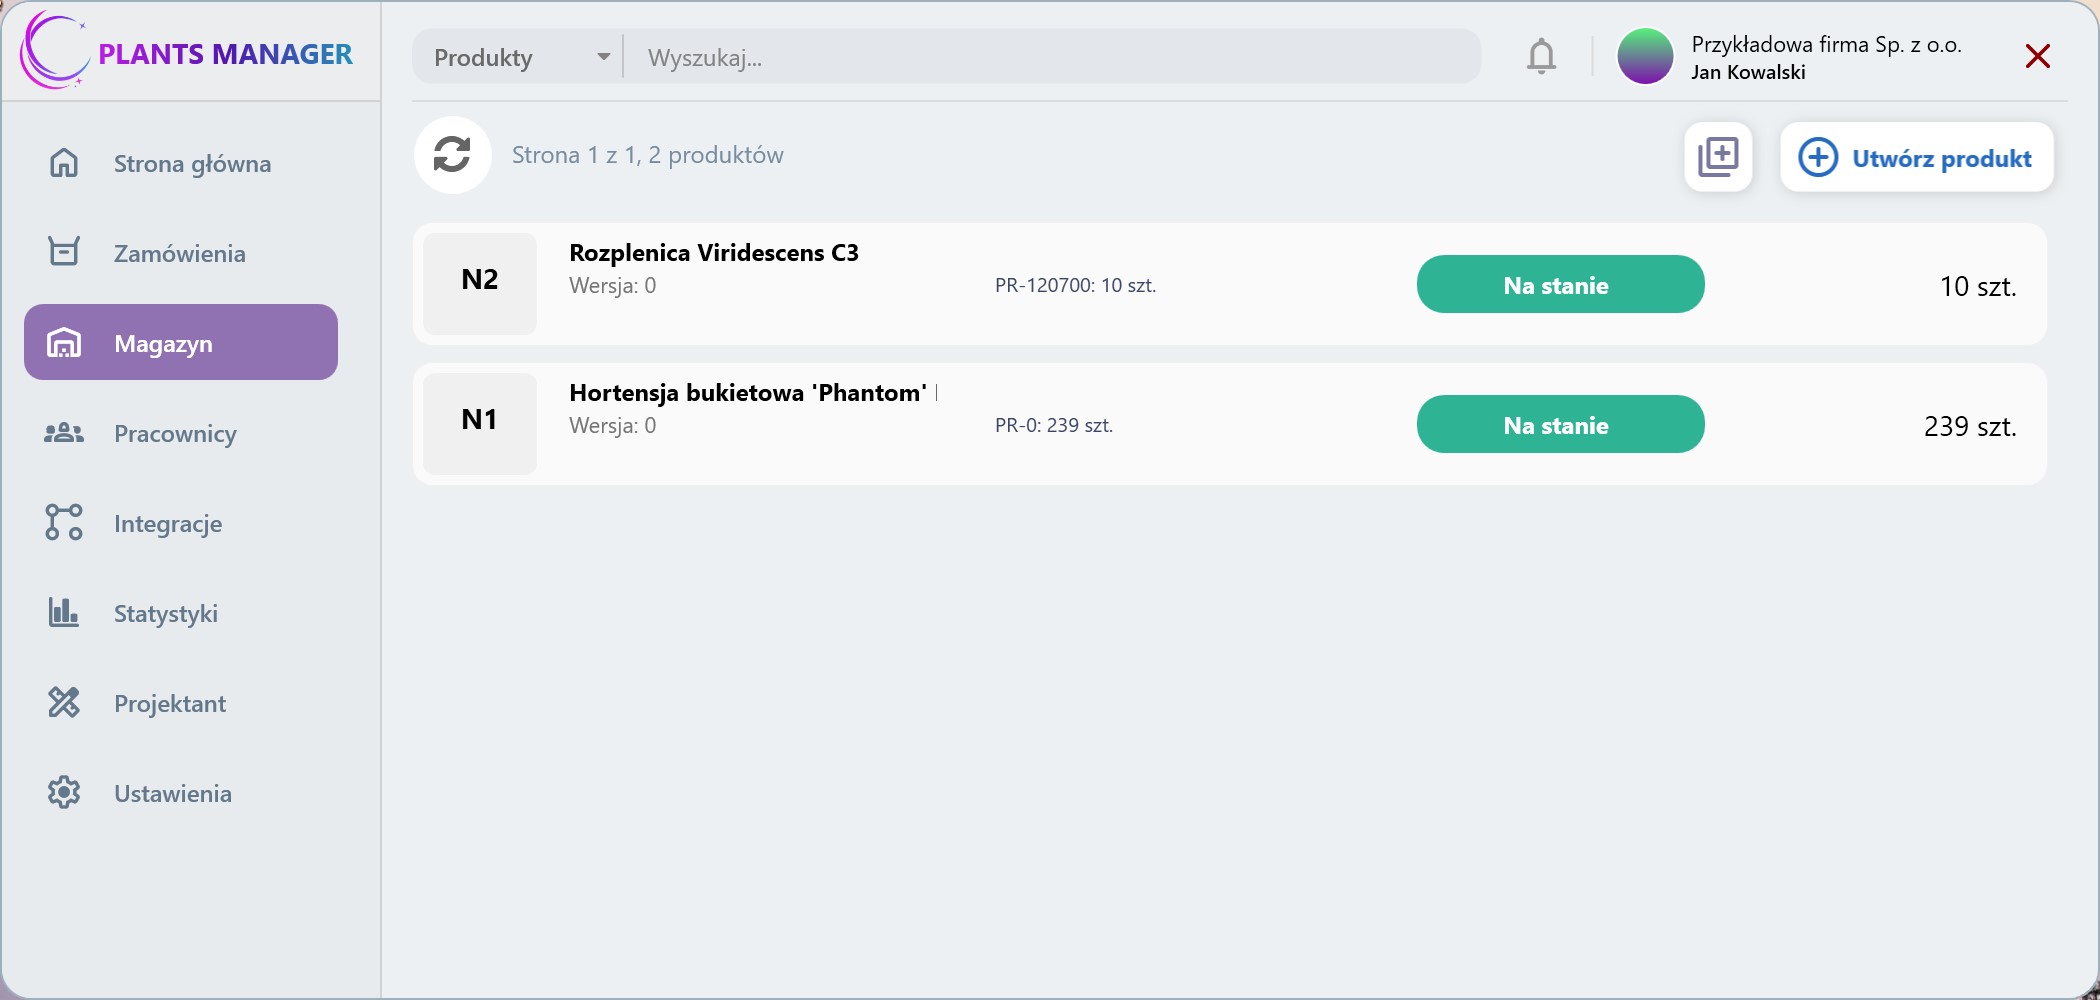Image resolution: width=2100 pixels, height=1000 pixels.
Task: Click Na stanie badge for Rozplenica Viridescens
Action: pyautogui.click(x=1560, y=285)
